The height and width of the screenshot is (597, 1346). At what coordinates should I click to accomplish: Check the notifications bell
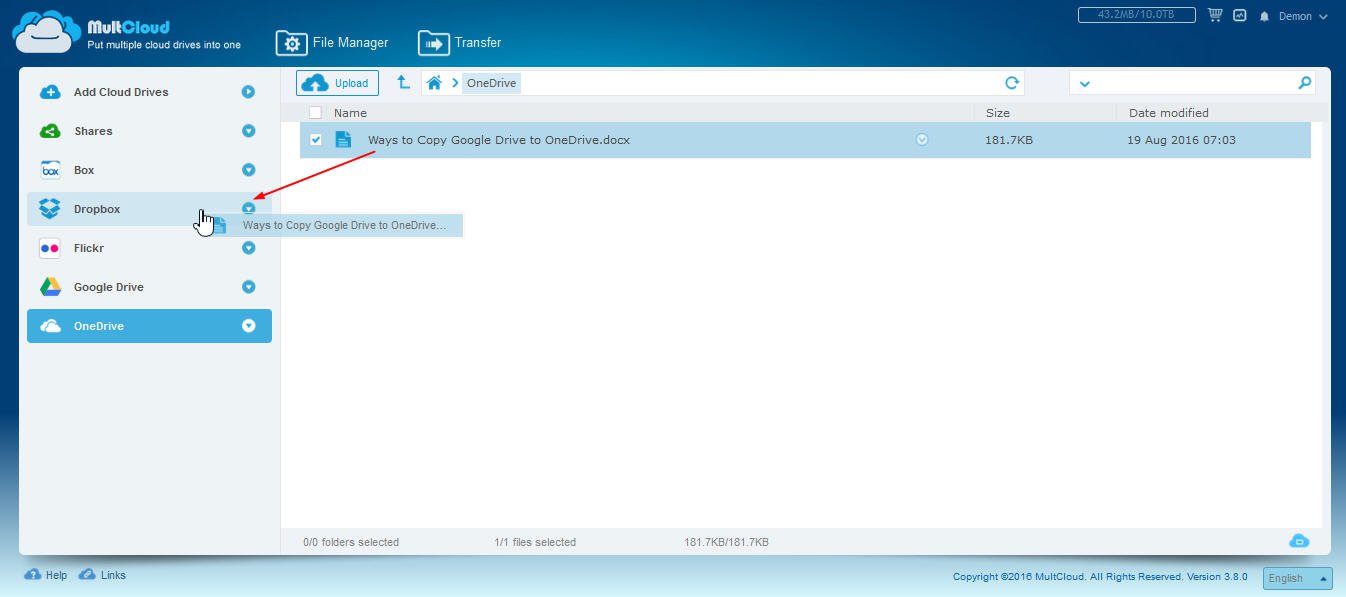1265,17
